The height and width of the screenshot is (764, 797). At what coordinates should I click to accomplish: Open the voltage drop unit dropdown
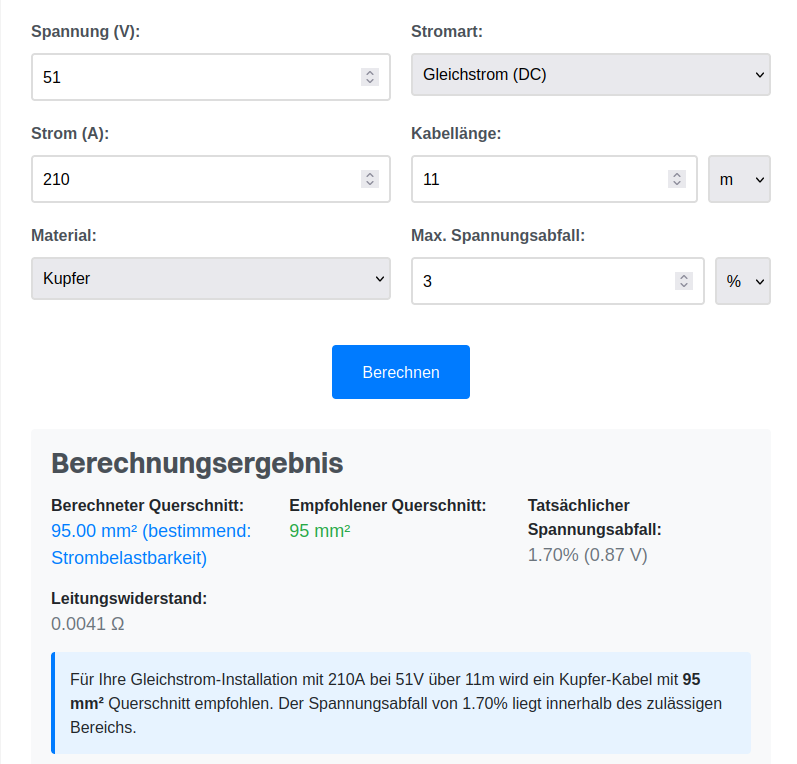click(743, 281)
